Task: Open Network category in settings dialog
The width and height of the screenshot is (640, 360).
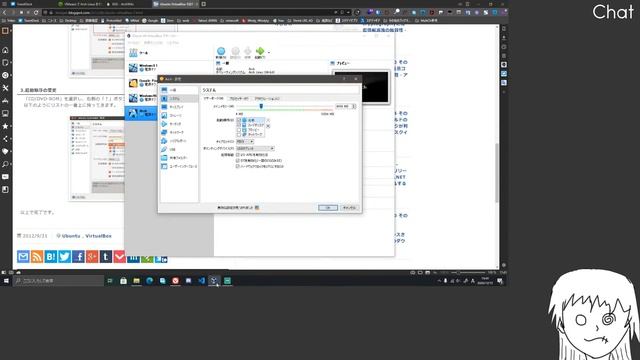Action: point(179,132)
